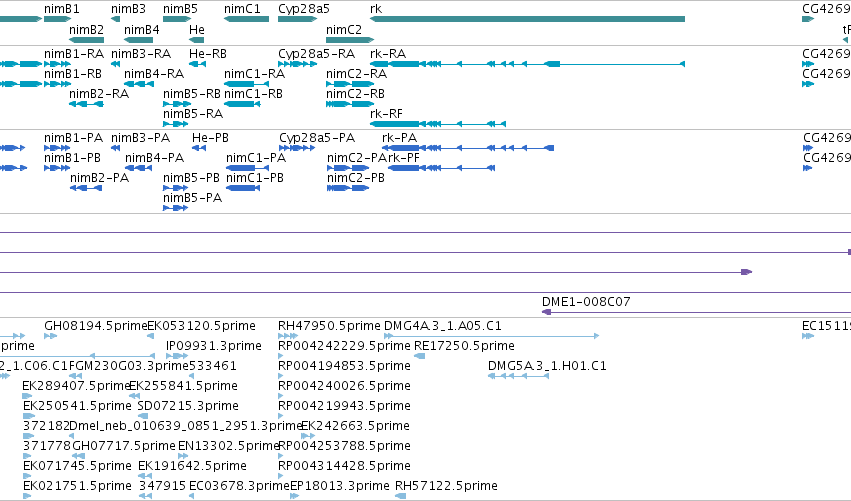Screen dimensions: 851x501
Task: Select EST RE17250.5prime label
Action: point(465,346)
